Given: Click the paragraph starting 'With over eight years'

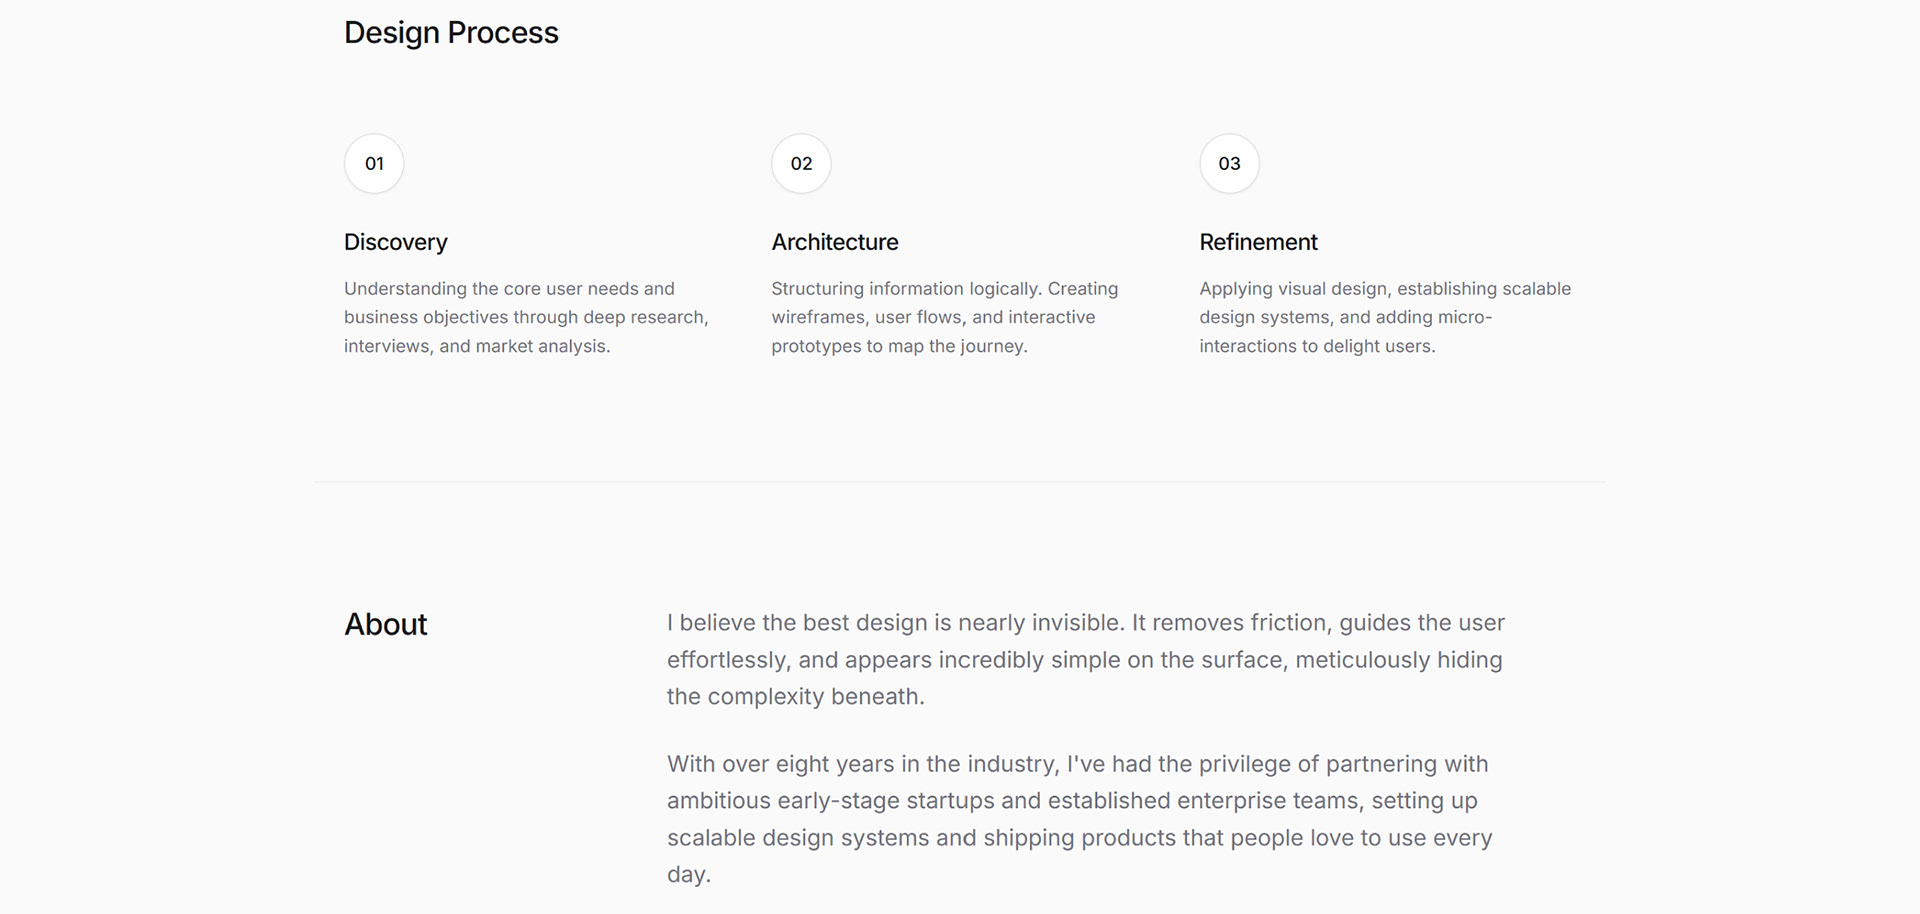Looking at the screenshot, I should pyautogui.click(x=1080, y=819).
